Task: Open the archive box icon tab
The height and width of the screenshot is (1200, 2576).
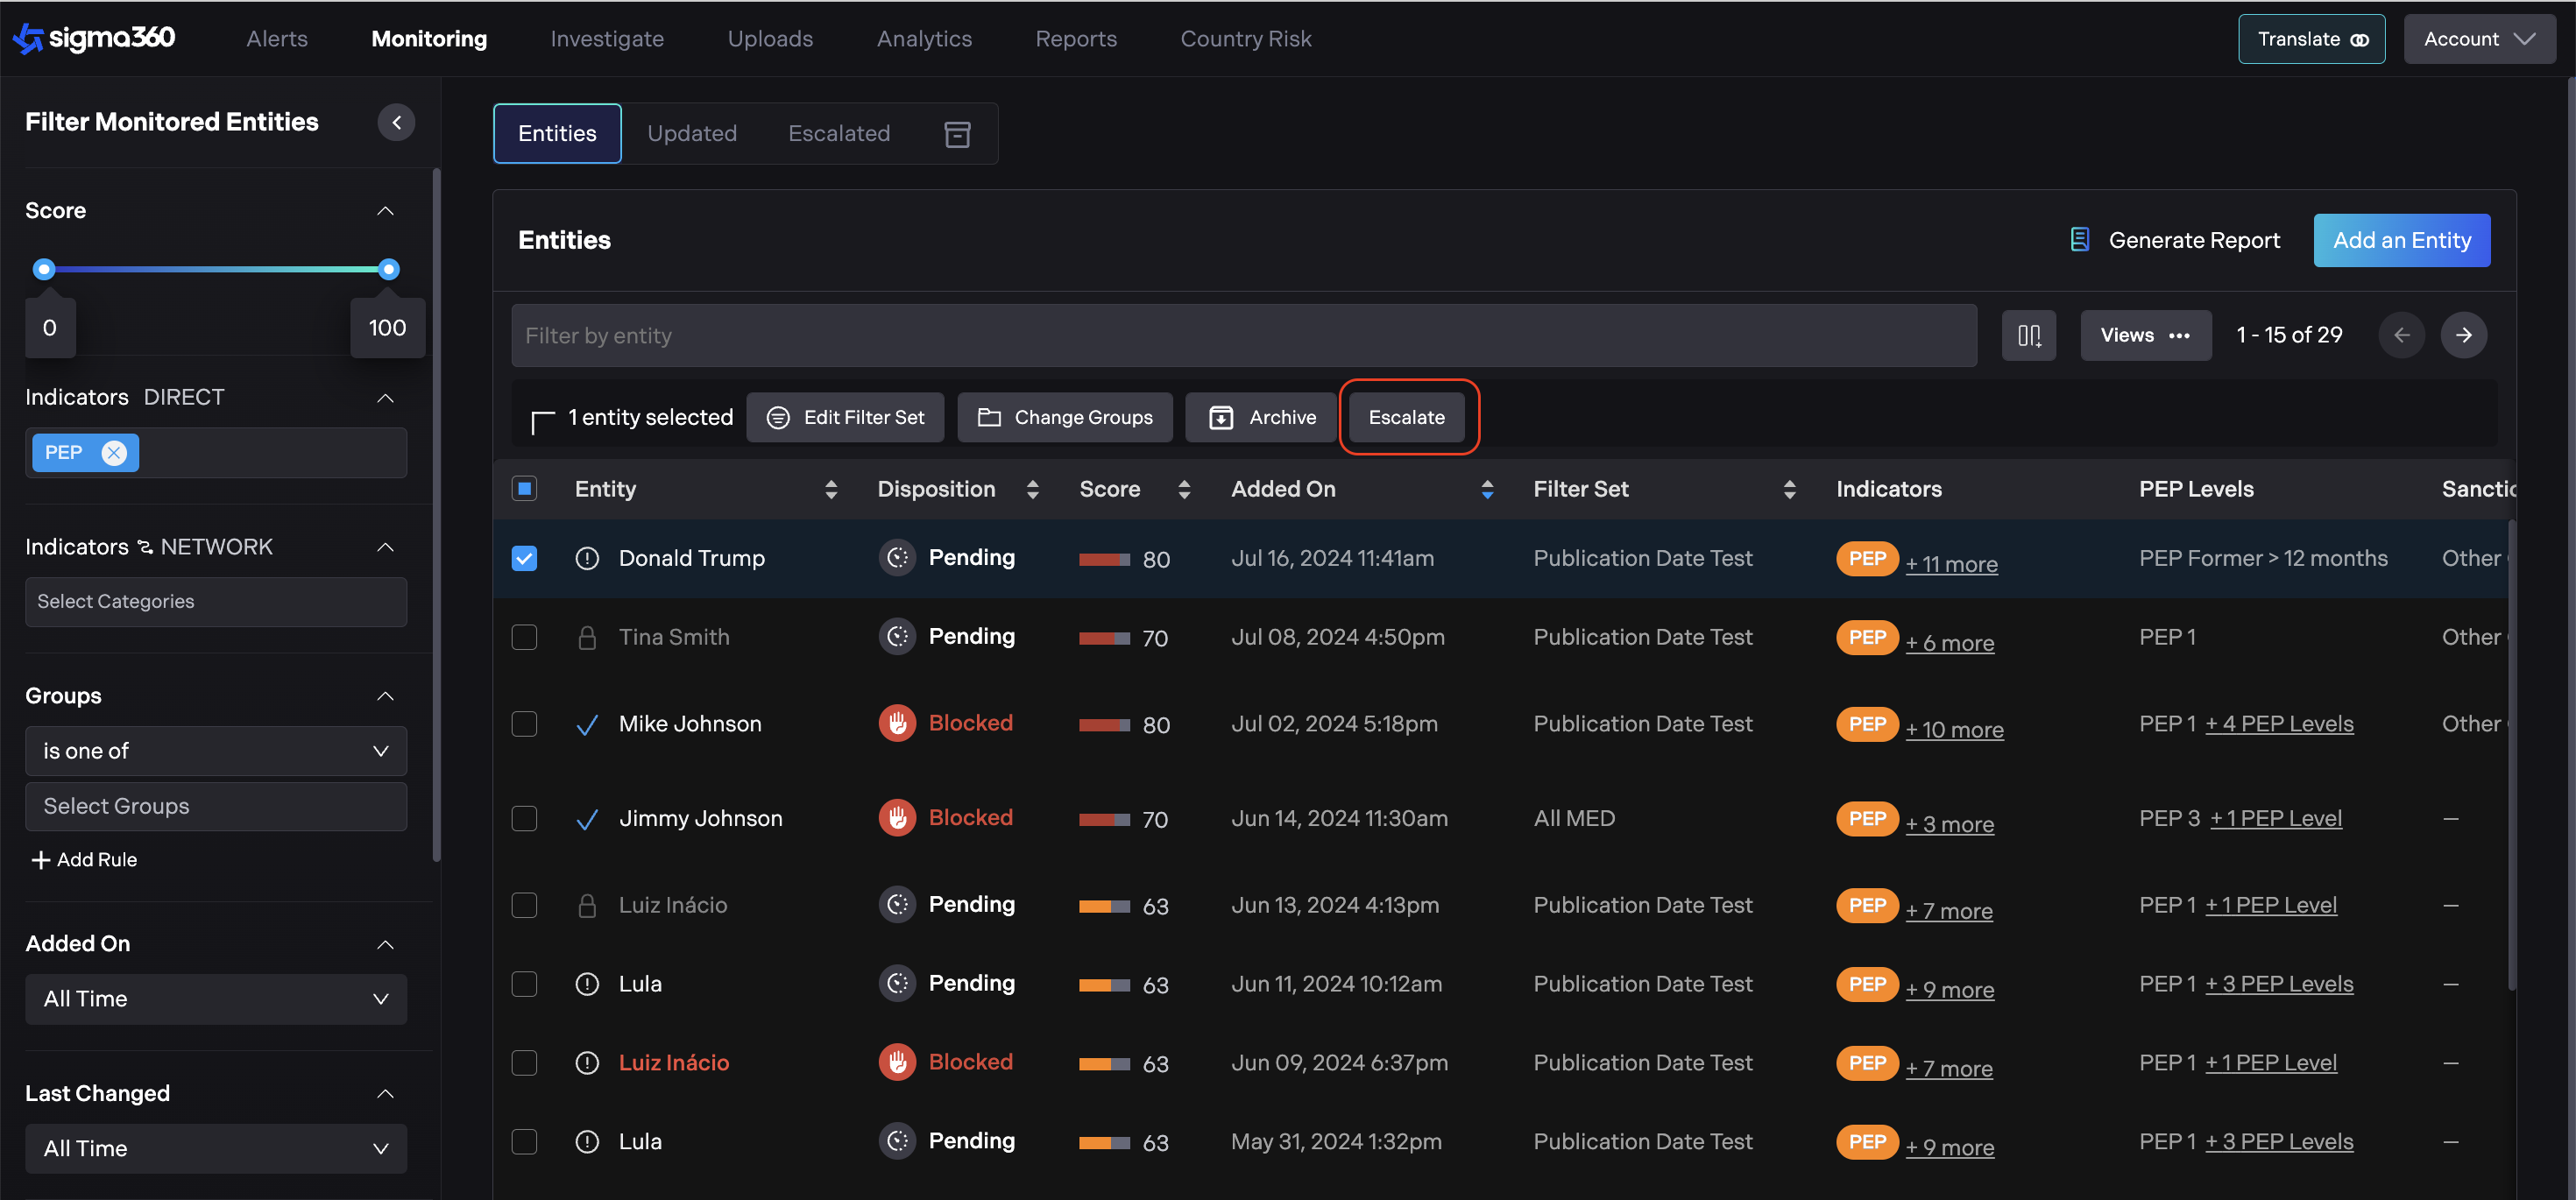Action: coord(957,134)
